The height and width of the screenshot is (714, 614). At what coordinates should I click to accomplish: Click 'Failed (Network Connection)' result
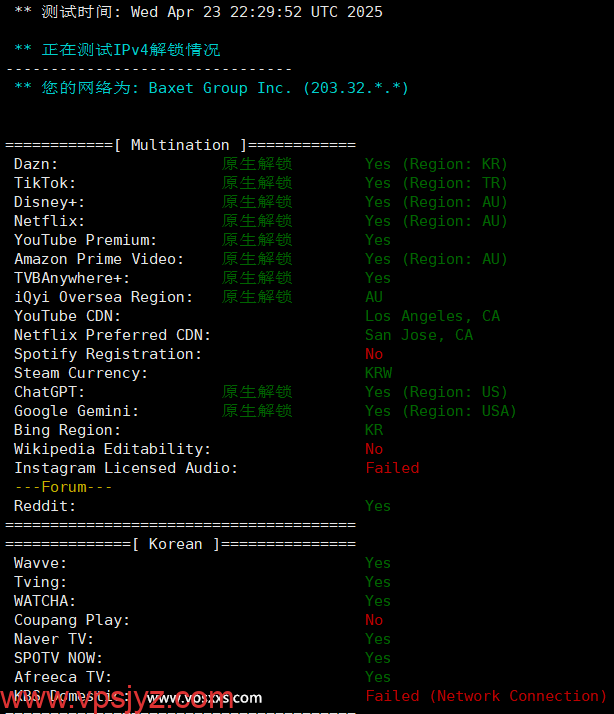(486, 696)
